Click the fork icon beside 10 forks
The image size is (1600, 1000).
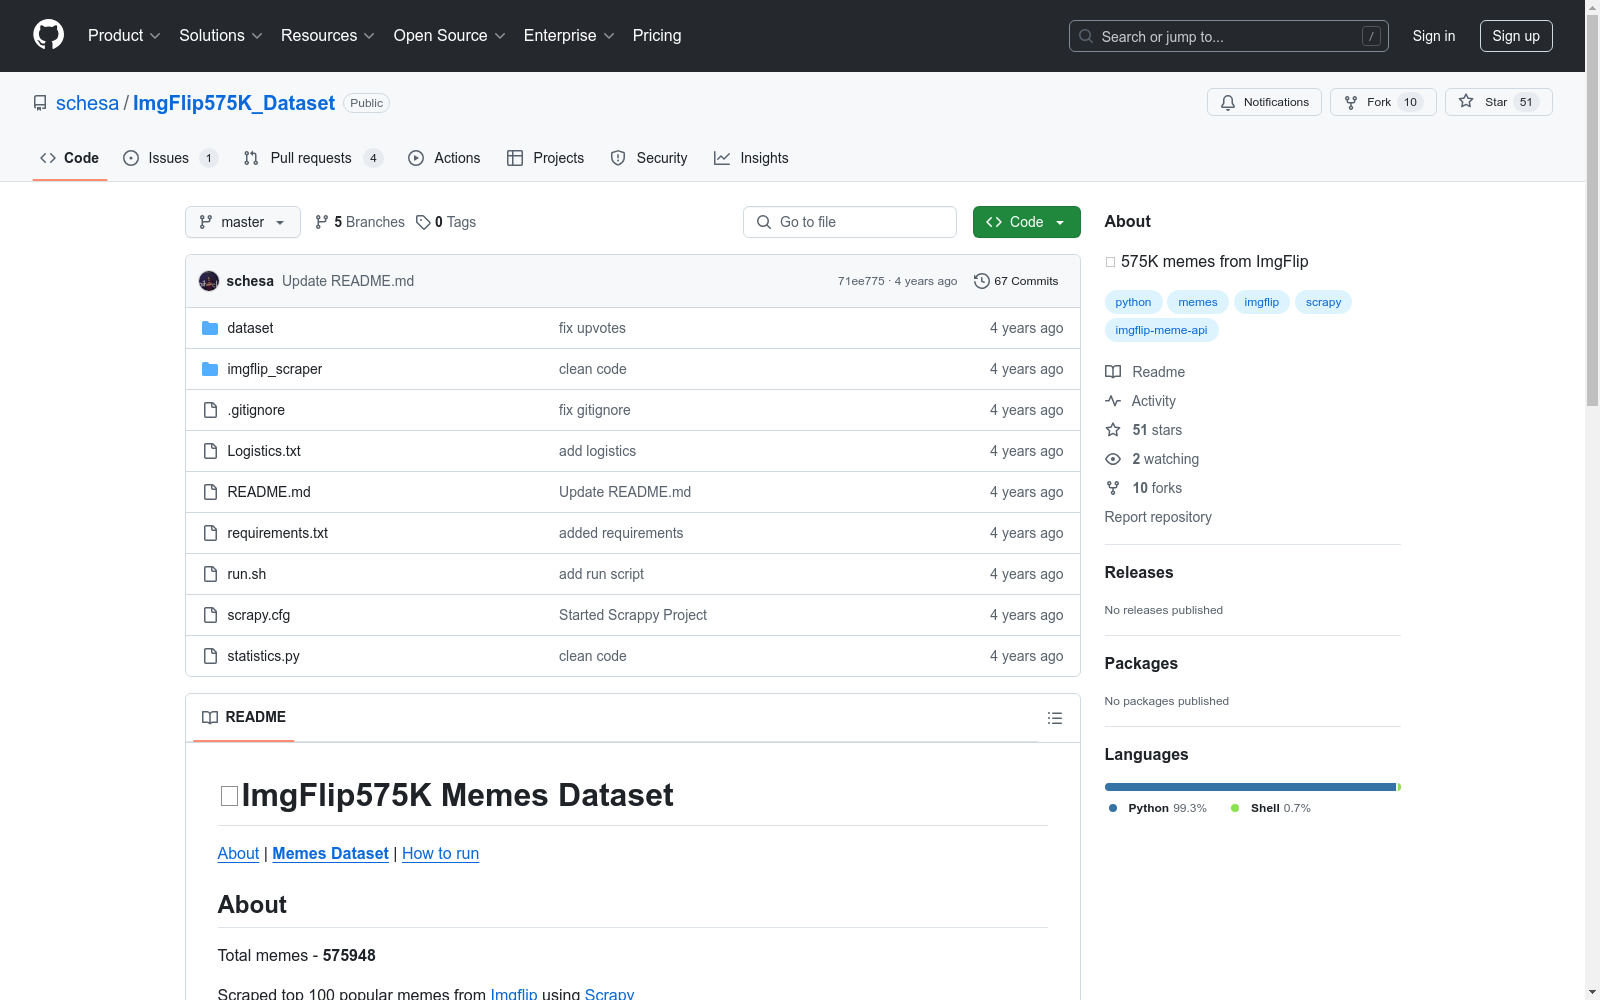click(x=1113, y=488)
